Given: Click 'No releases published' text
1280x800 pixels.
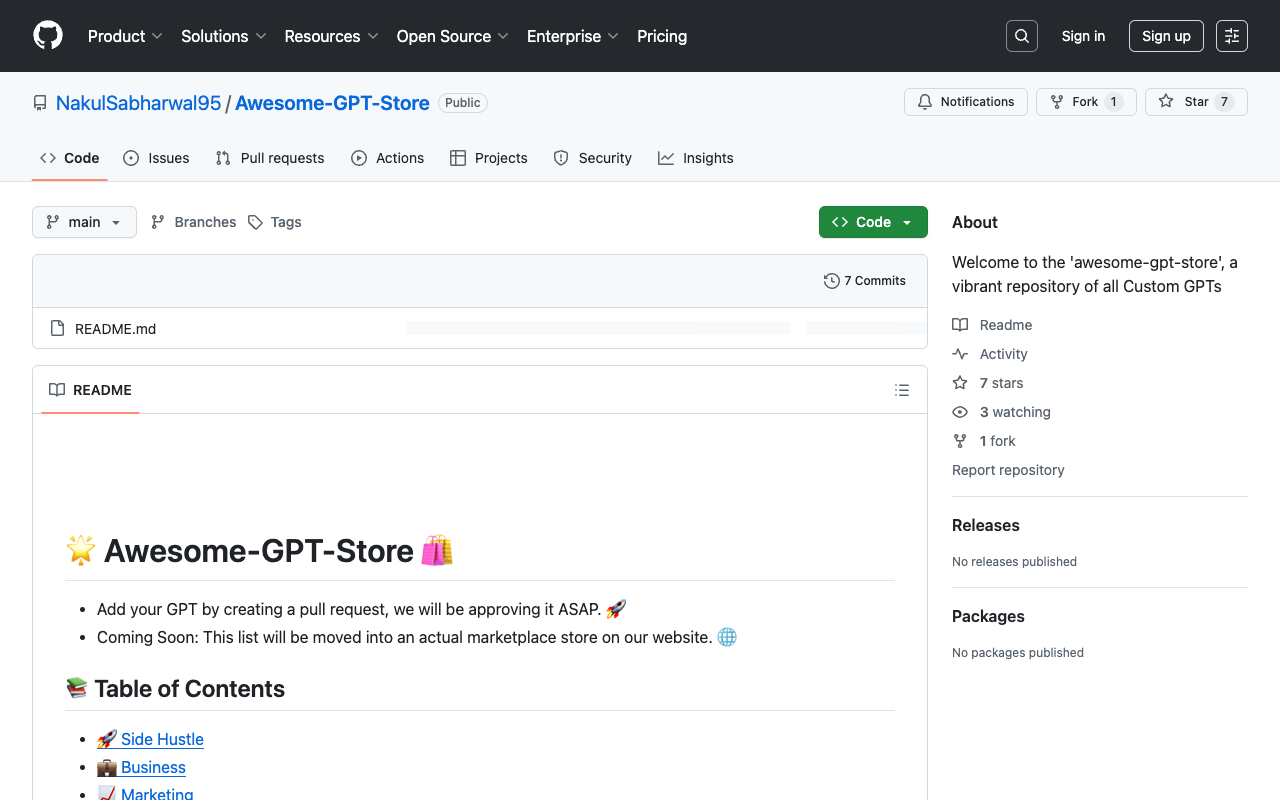Looking at the screenshot, I should [x=1014, y=562].
